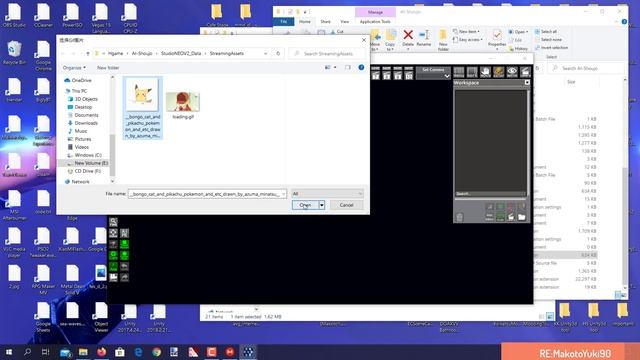Screen dimensions: 640x360
Task: Launch Firefox from the taskbar
Action: (102, 352)
